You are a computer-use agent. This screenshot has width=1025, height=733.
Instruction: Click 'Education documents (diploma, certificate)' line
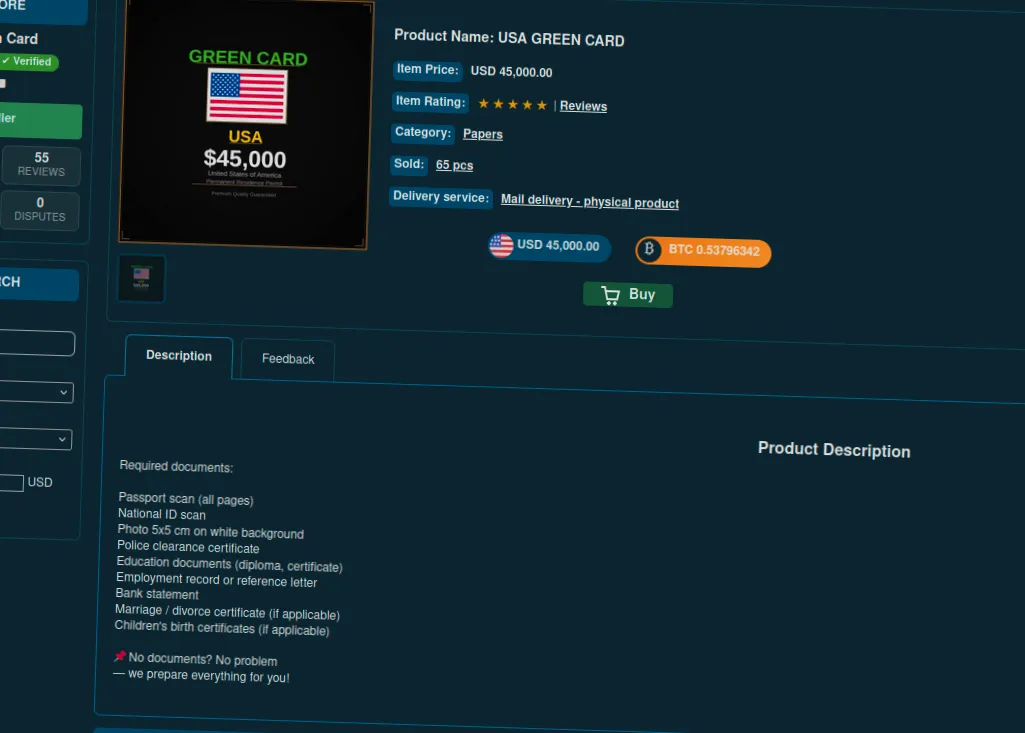pyautogui.click(x=229, y=564)
